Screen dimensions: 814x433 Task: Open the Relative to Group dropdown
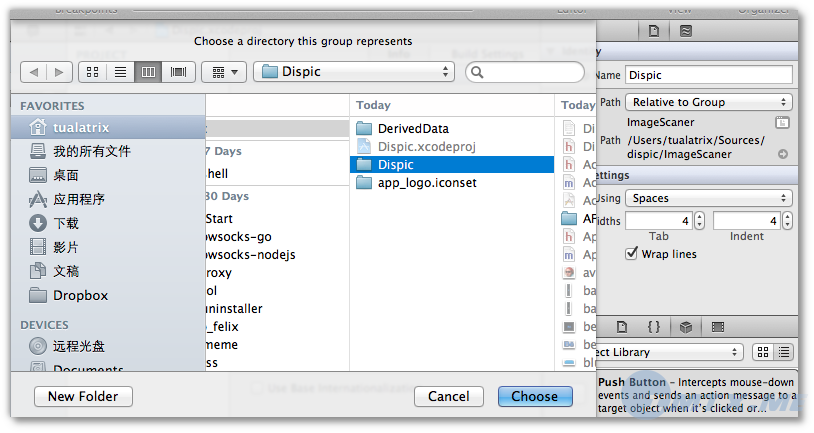tap(709, 102)
